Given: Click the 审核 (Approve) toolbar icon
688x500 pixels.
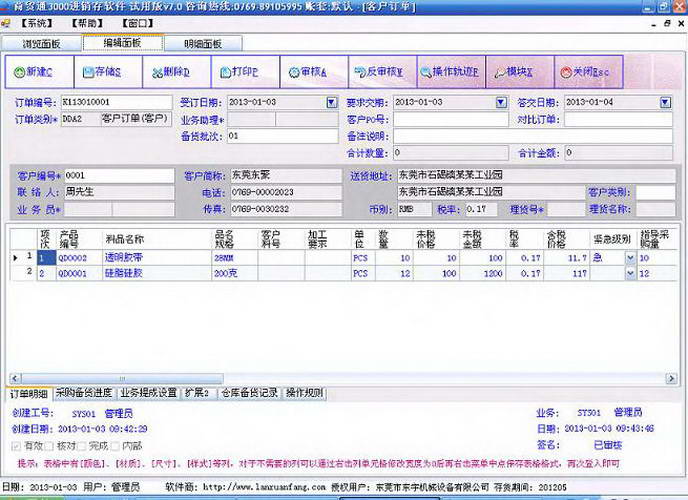Looking at the screenshot, I should (305, 72).
